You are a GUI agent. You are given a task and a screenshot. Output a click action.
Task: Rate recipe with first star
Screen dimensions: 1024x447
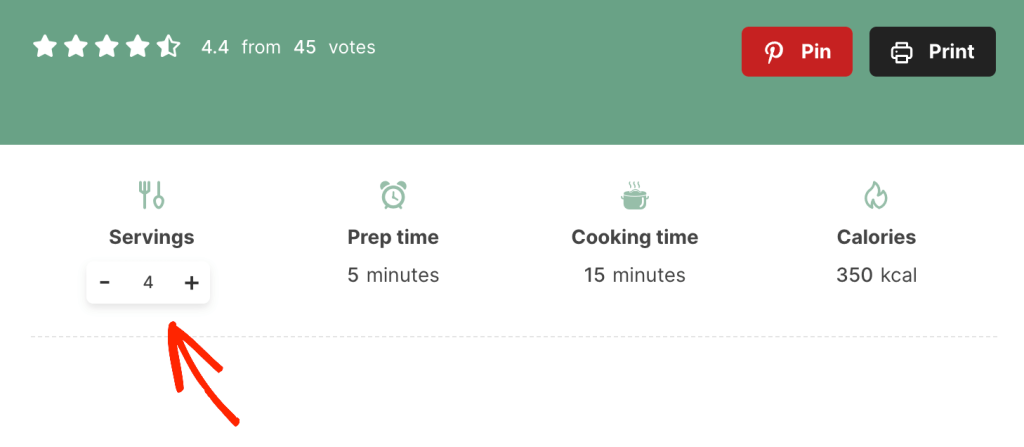point(45,47)
